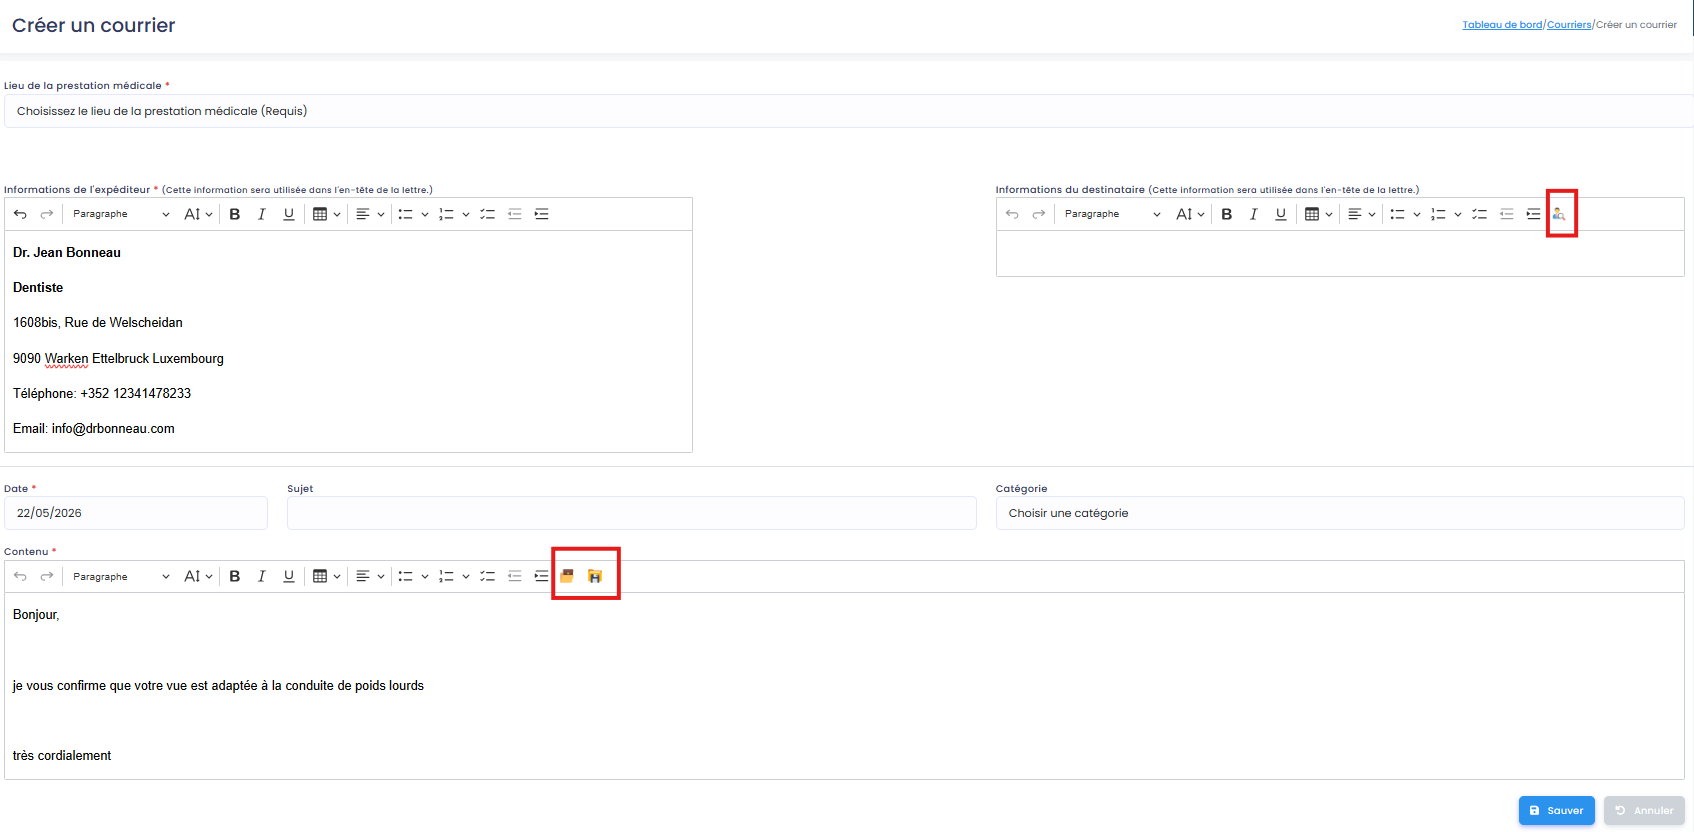This screenshot has height=832, width=1694.
Task: Click the Sauver button
Action: 1557,811
